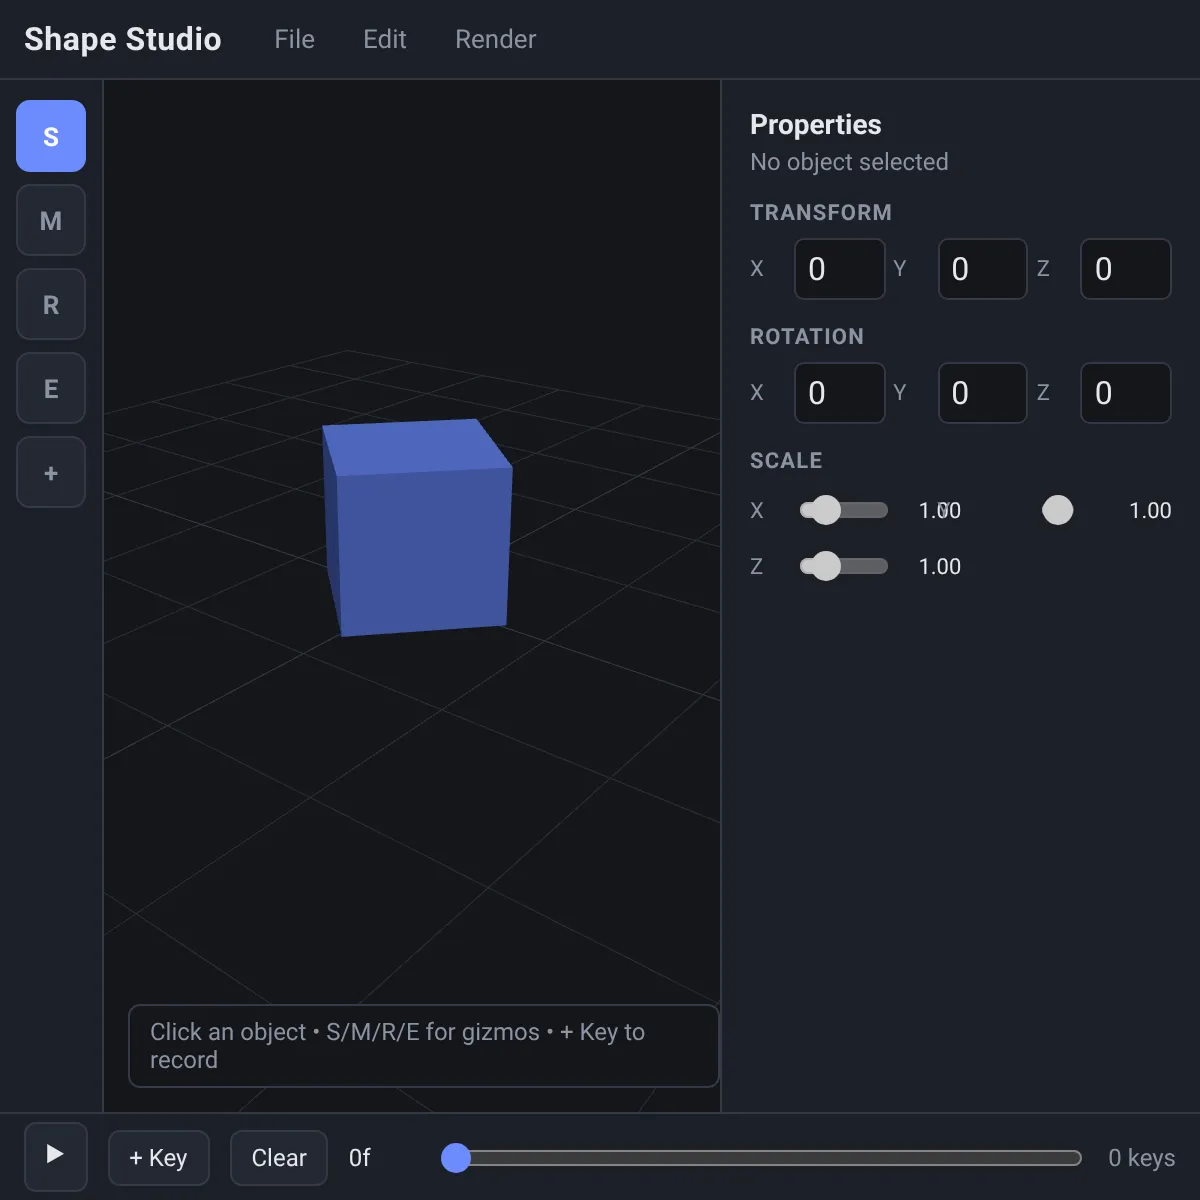The image size is (1200, 1200).
Task: Click the viewport hint message box
Action: pyautogui.click(x=424, y=1046)
